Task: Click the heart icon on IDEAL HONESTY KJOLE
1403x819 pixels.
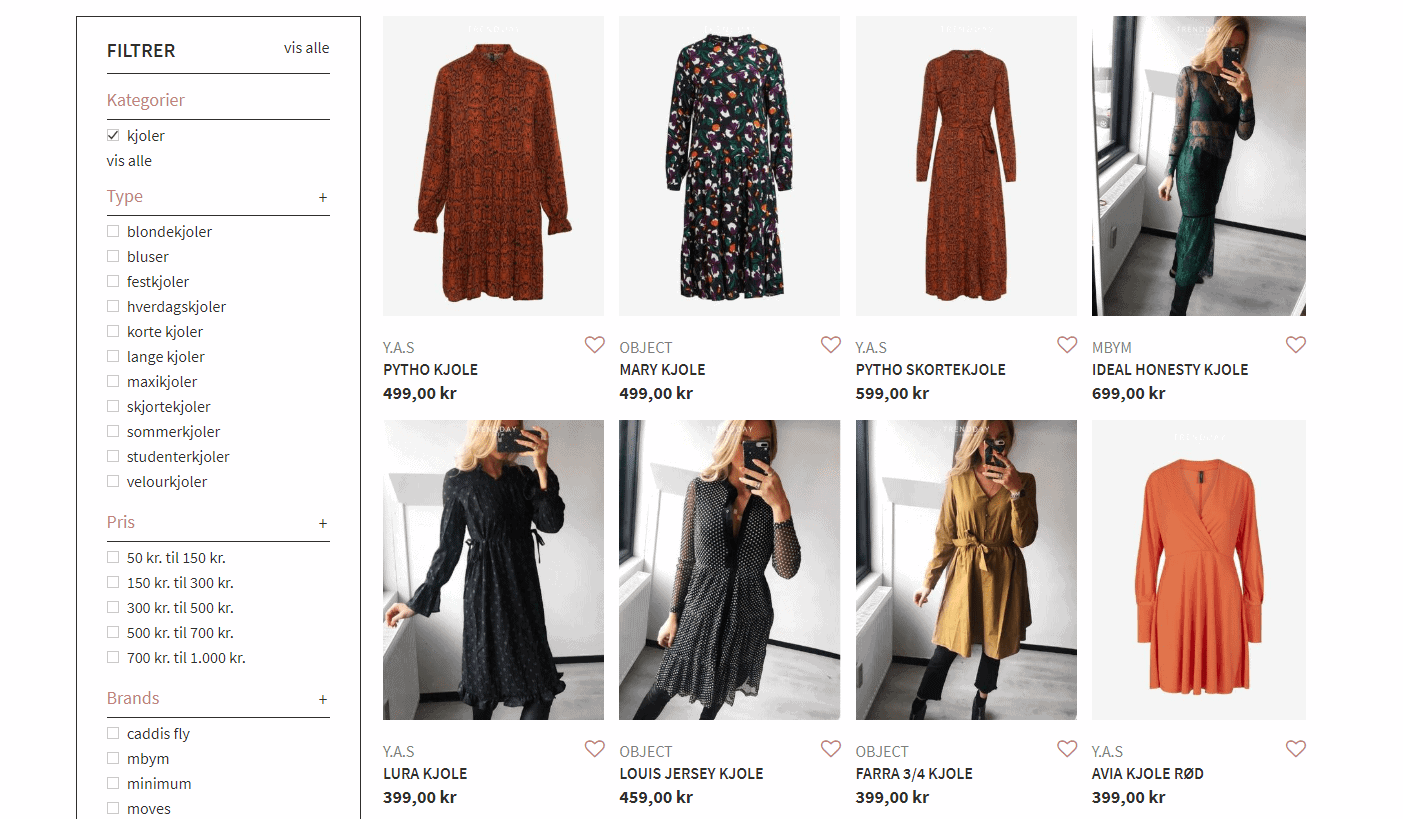Action: coord(1296,344)
